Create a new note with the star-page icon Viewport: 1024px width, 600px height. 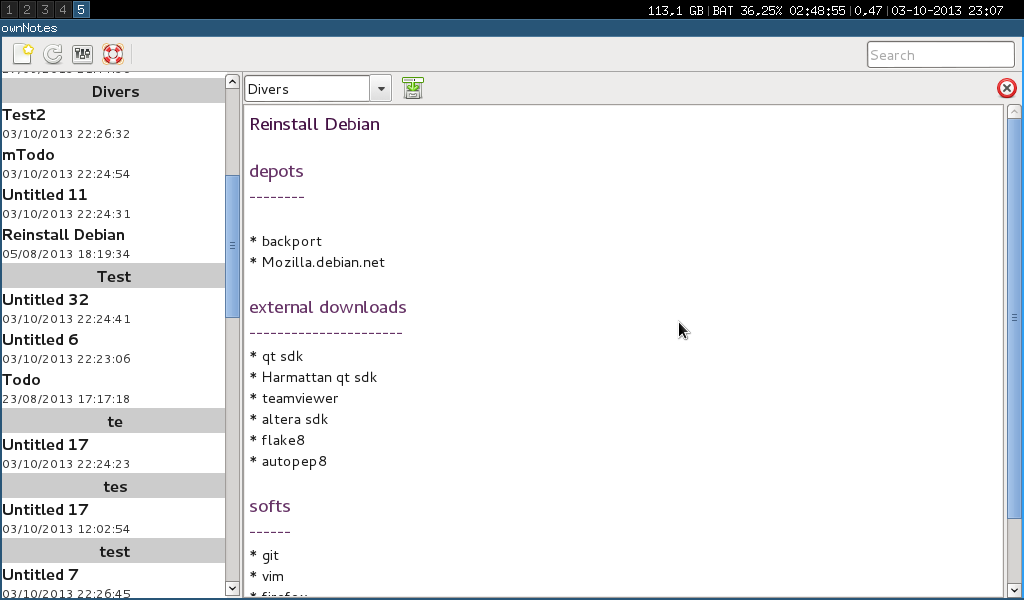23,54
